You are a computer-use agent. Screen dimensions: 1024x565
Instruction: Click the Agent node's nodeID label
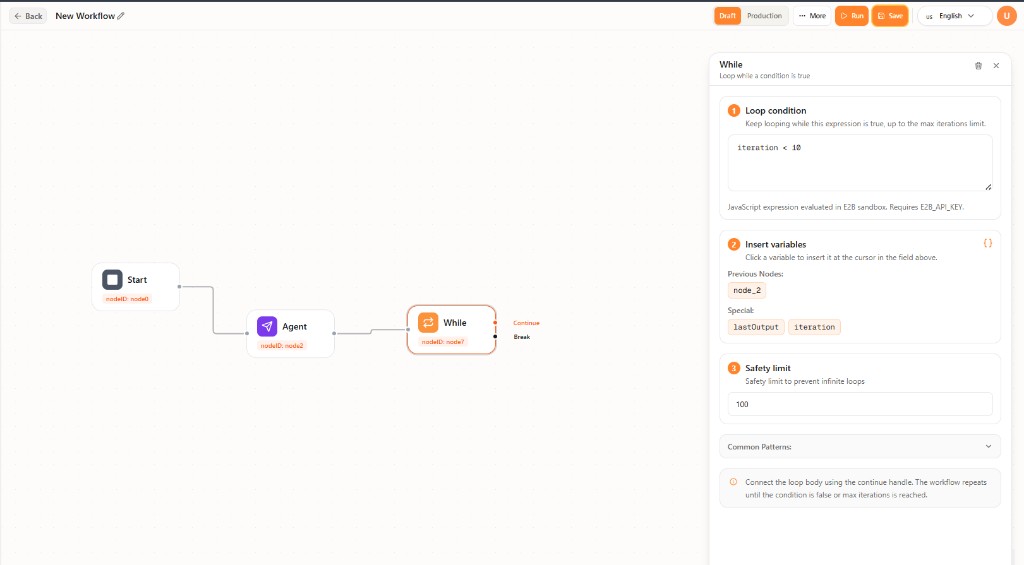[282, 346]
